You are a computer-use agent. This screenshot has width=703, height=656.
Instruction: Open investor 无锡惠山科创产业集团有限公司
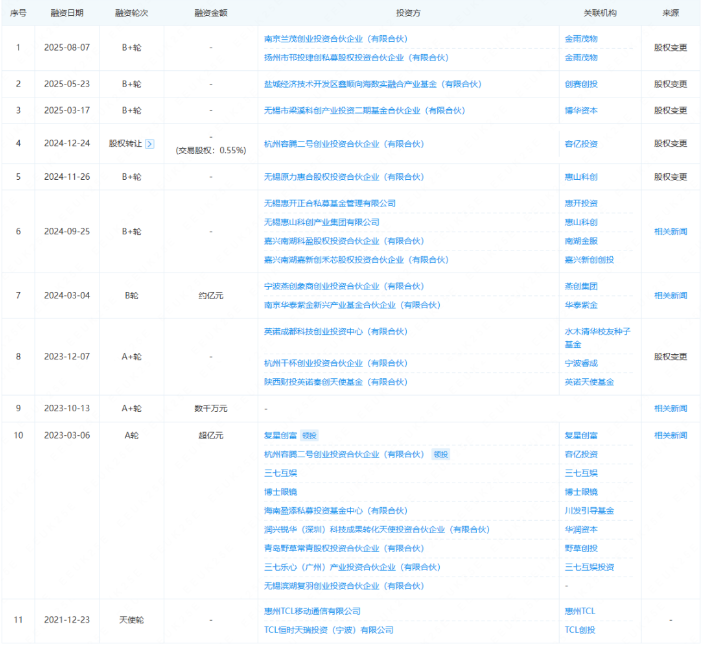[x=321, y=222]
